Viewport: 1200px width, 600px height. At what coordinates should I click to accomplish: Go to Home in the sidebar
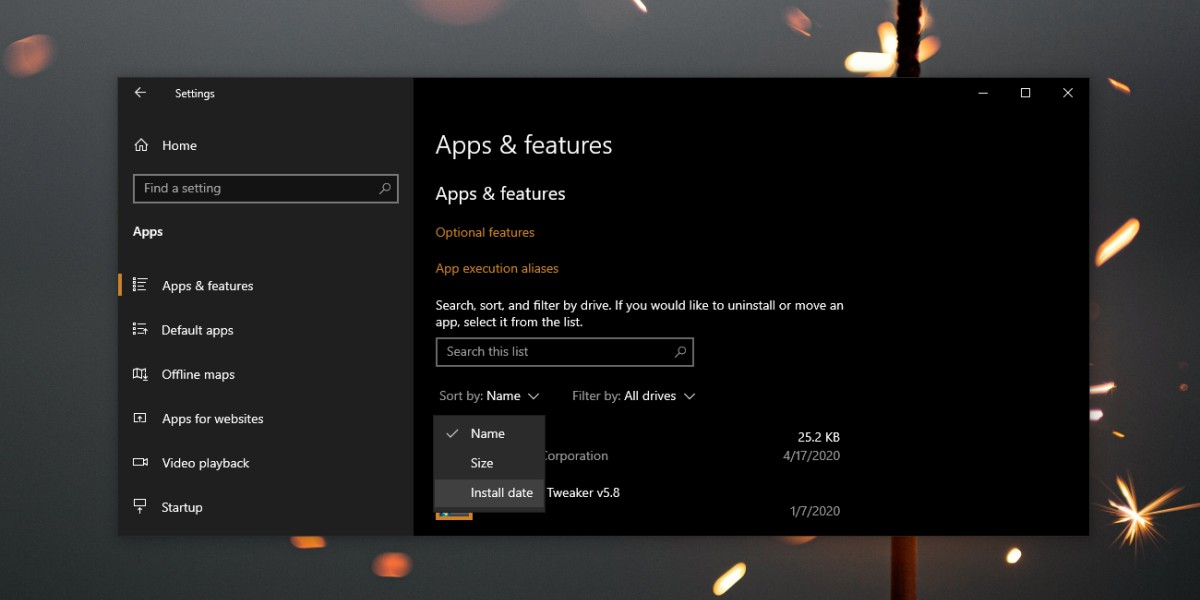point(179,145)
